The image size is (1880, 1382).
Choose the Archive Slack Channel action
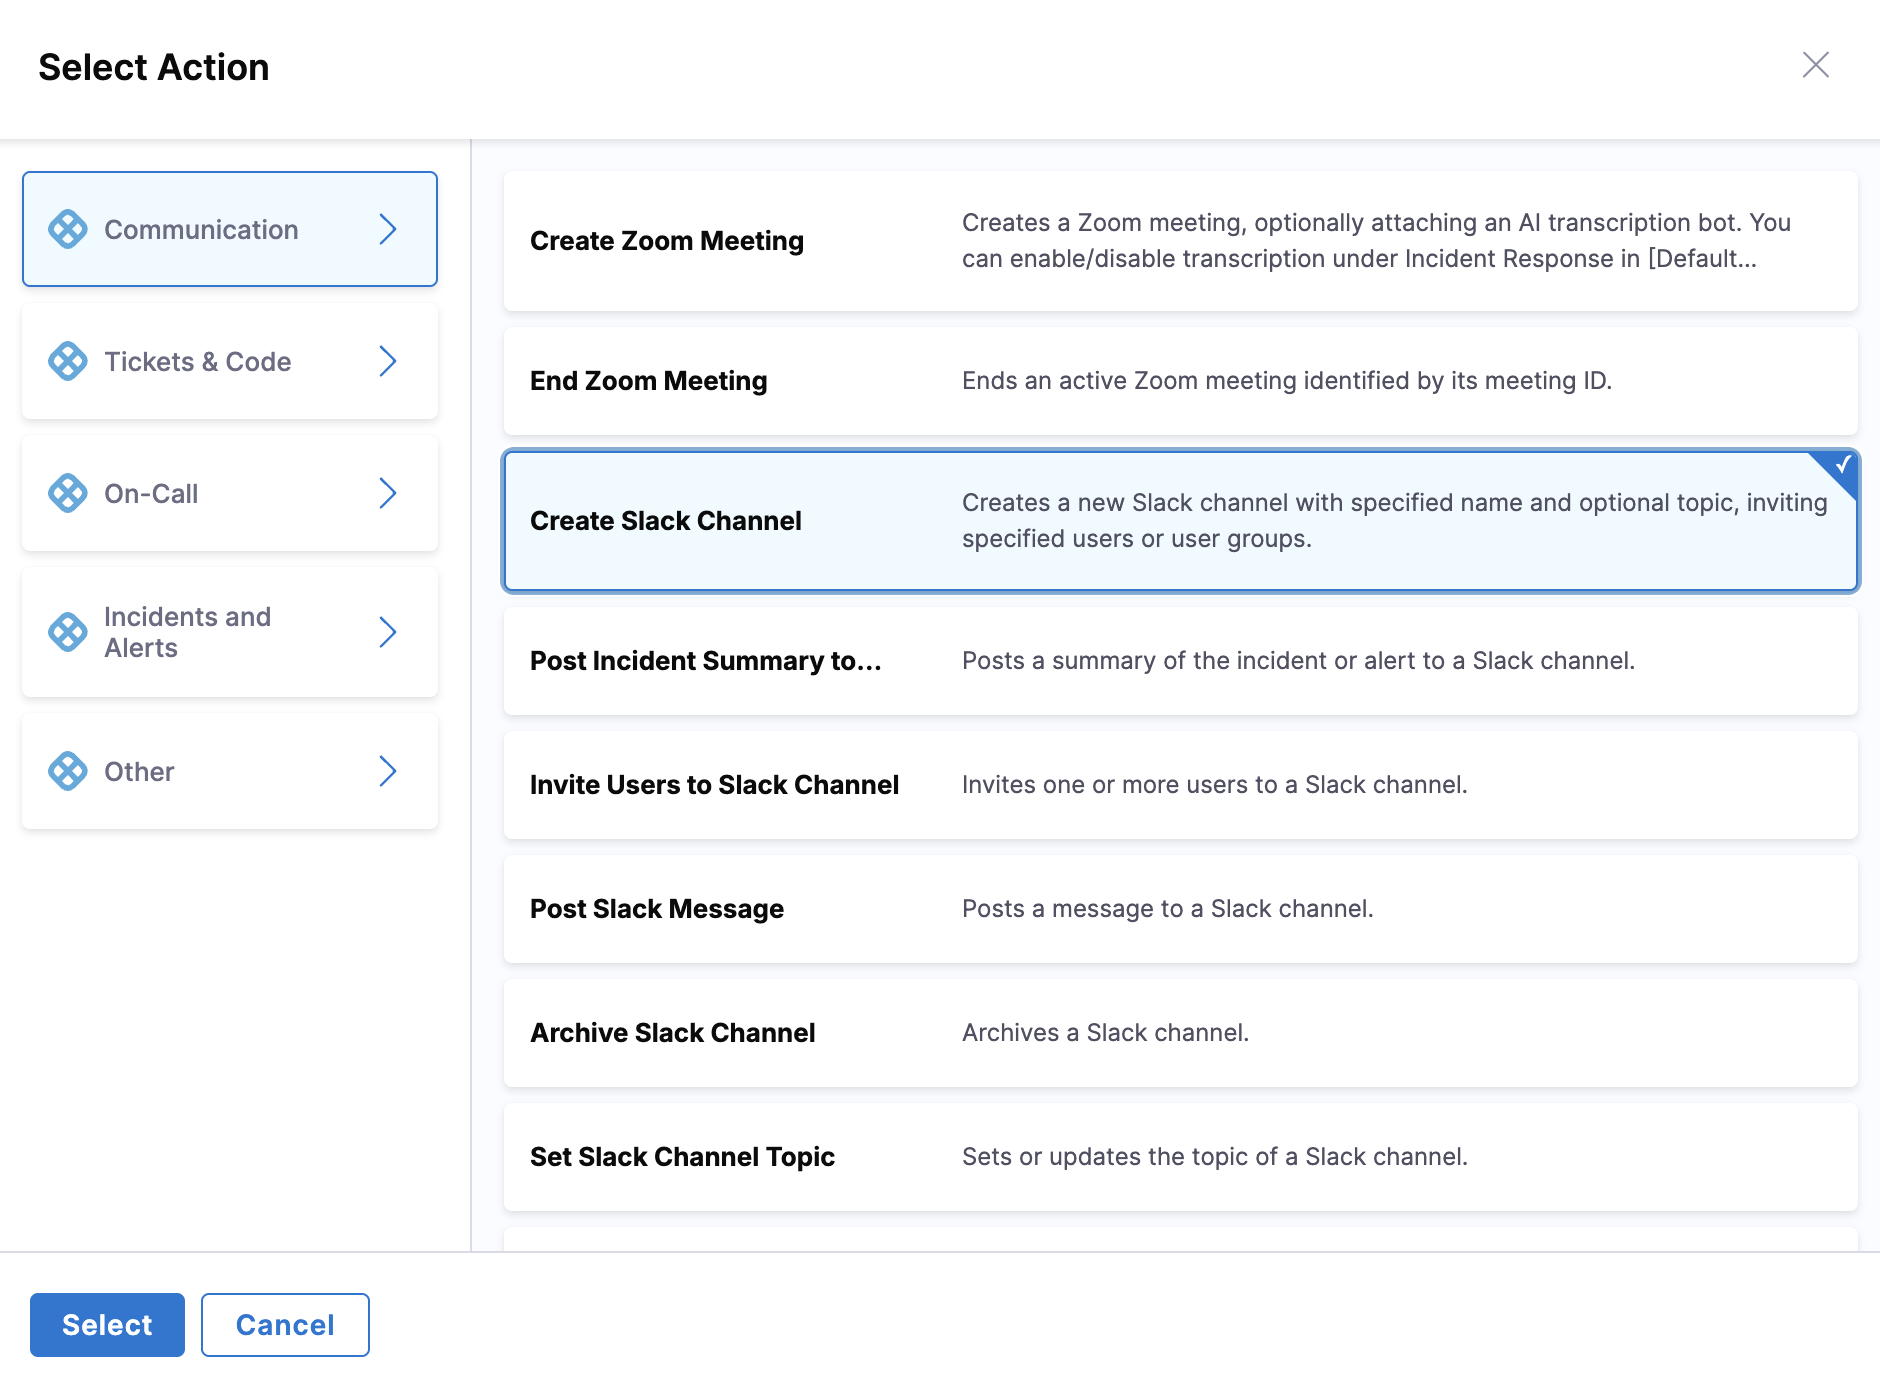coord(1181,1033)
